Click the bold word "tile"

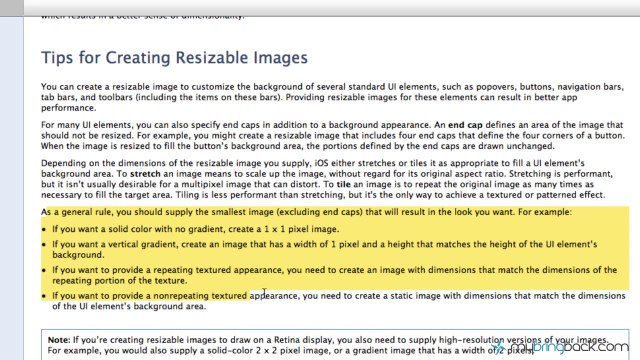[x=343, y=184]
